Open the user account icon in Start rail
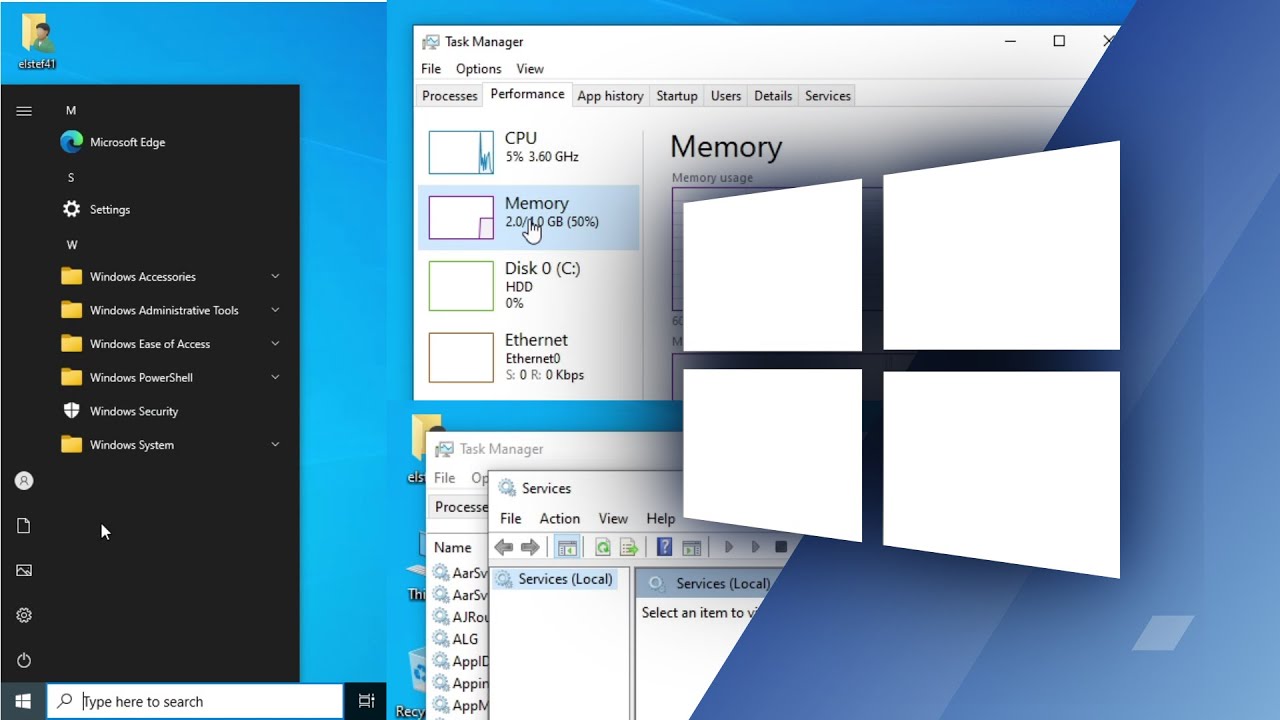The image size is (1280, 720). (x=24, y=481)
